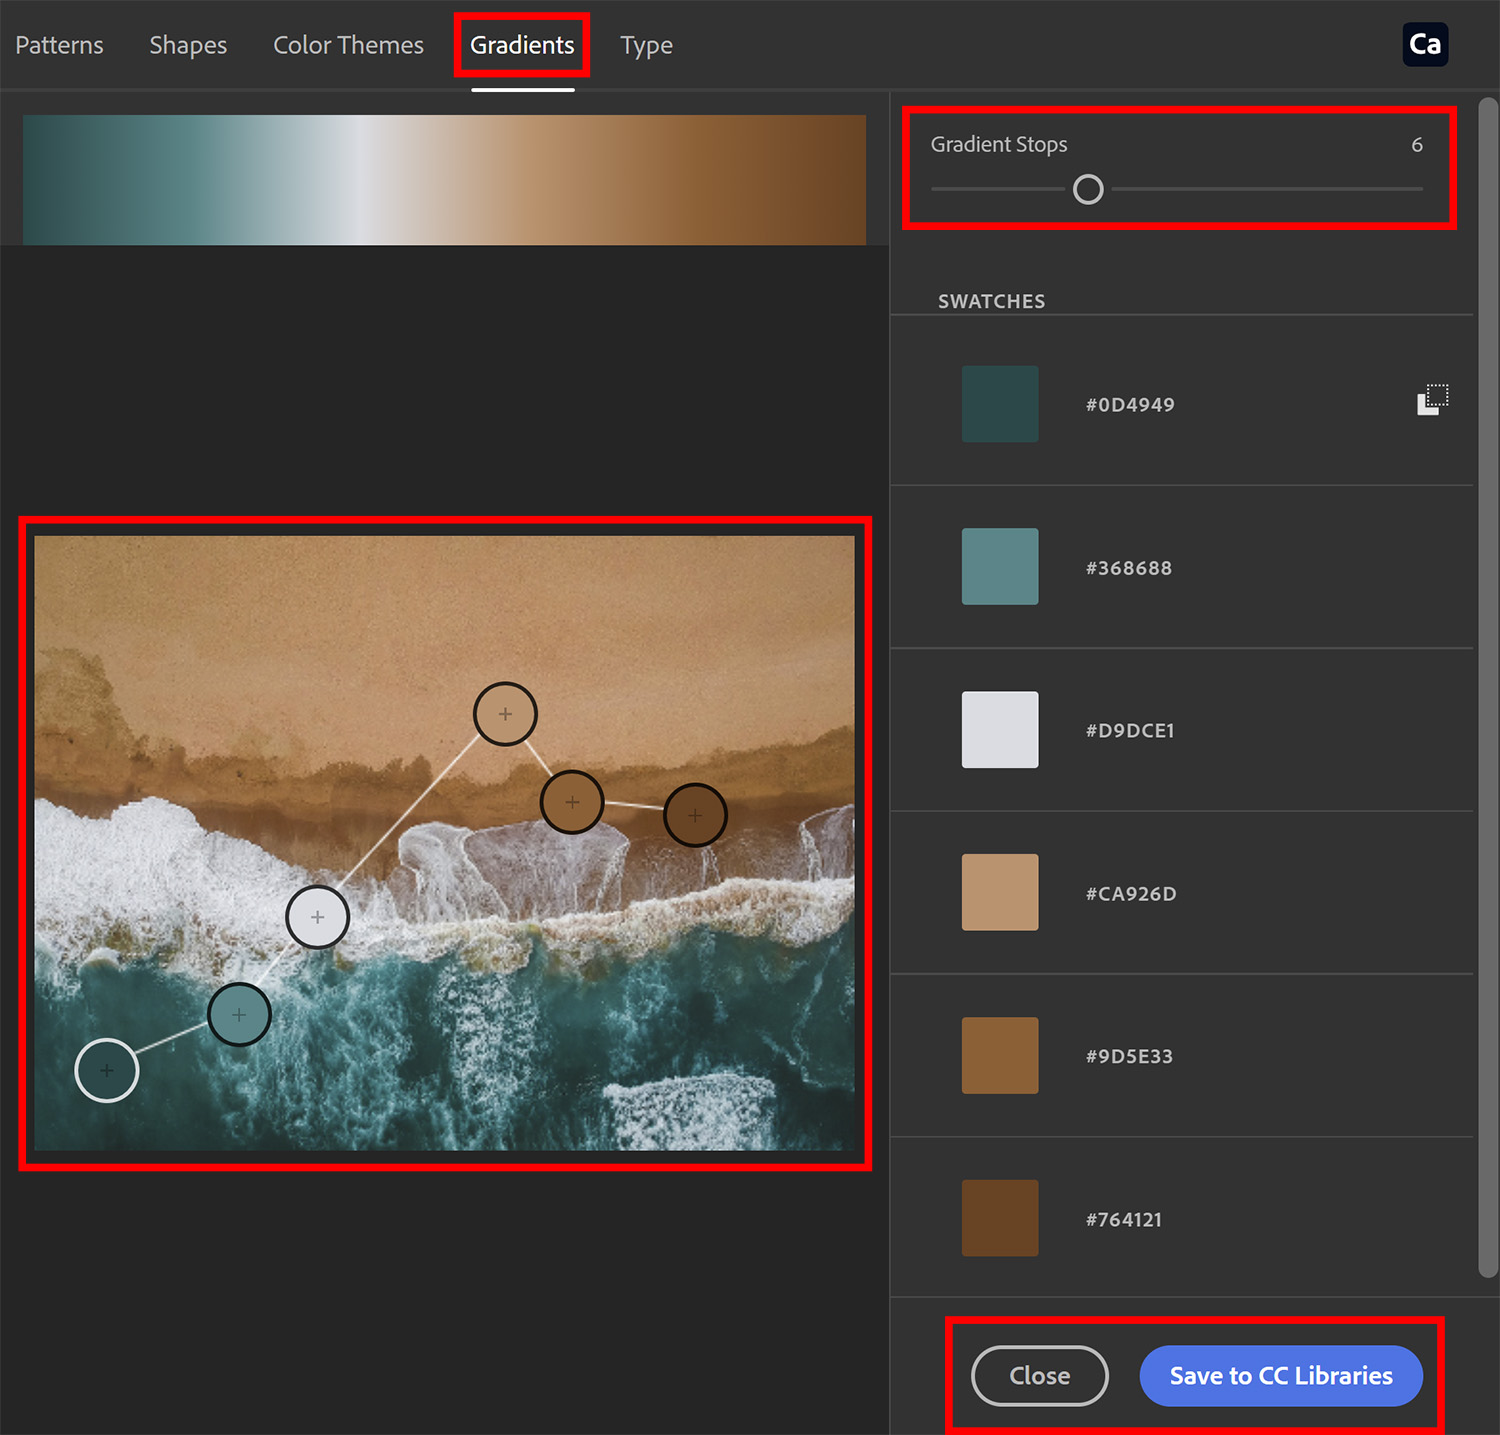Switch to the Shapes tab
This screenshot has width=1500, height=1435.
tap(187, 44)
